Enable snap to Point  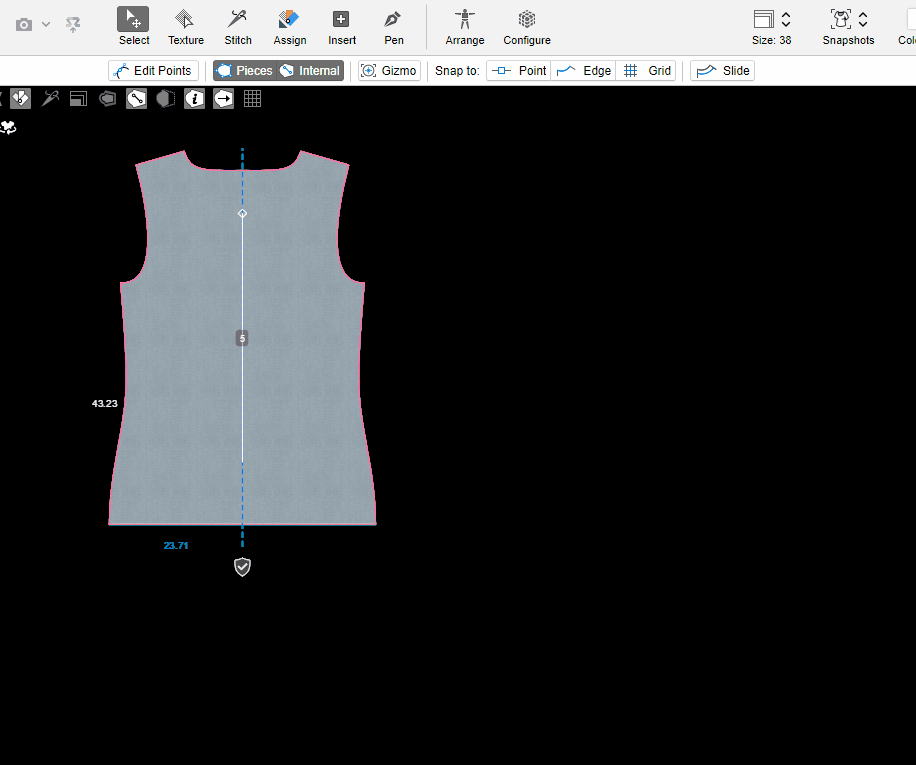(519, 71)
